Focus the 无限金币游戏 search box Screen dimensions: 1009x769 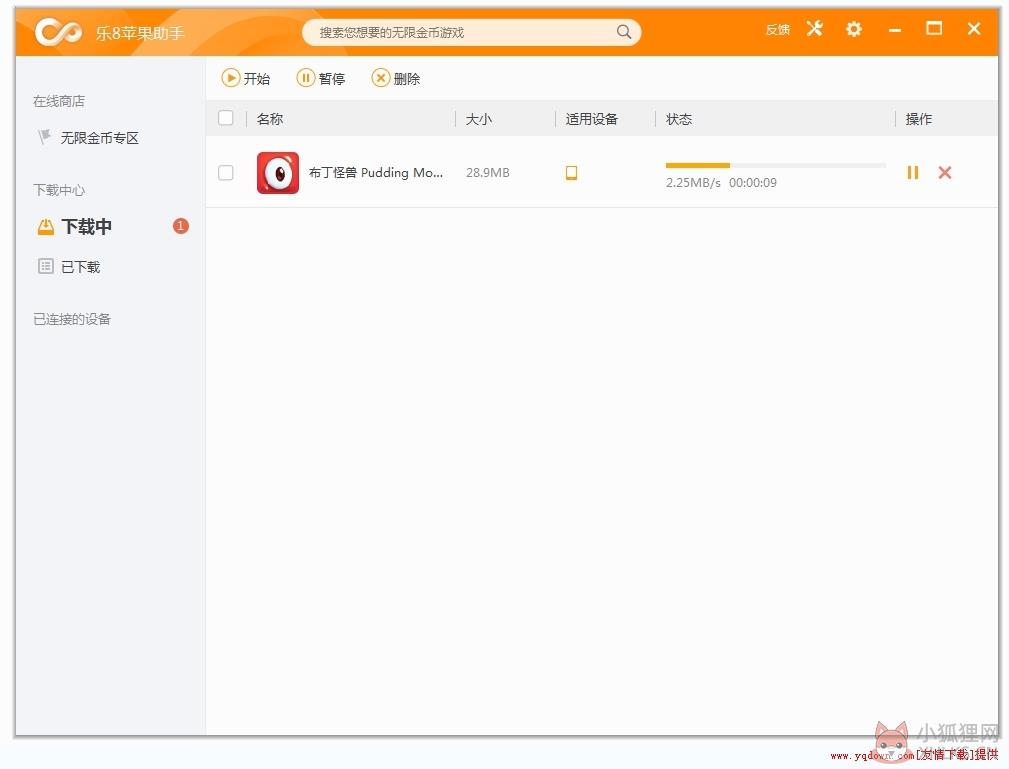471,32
